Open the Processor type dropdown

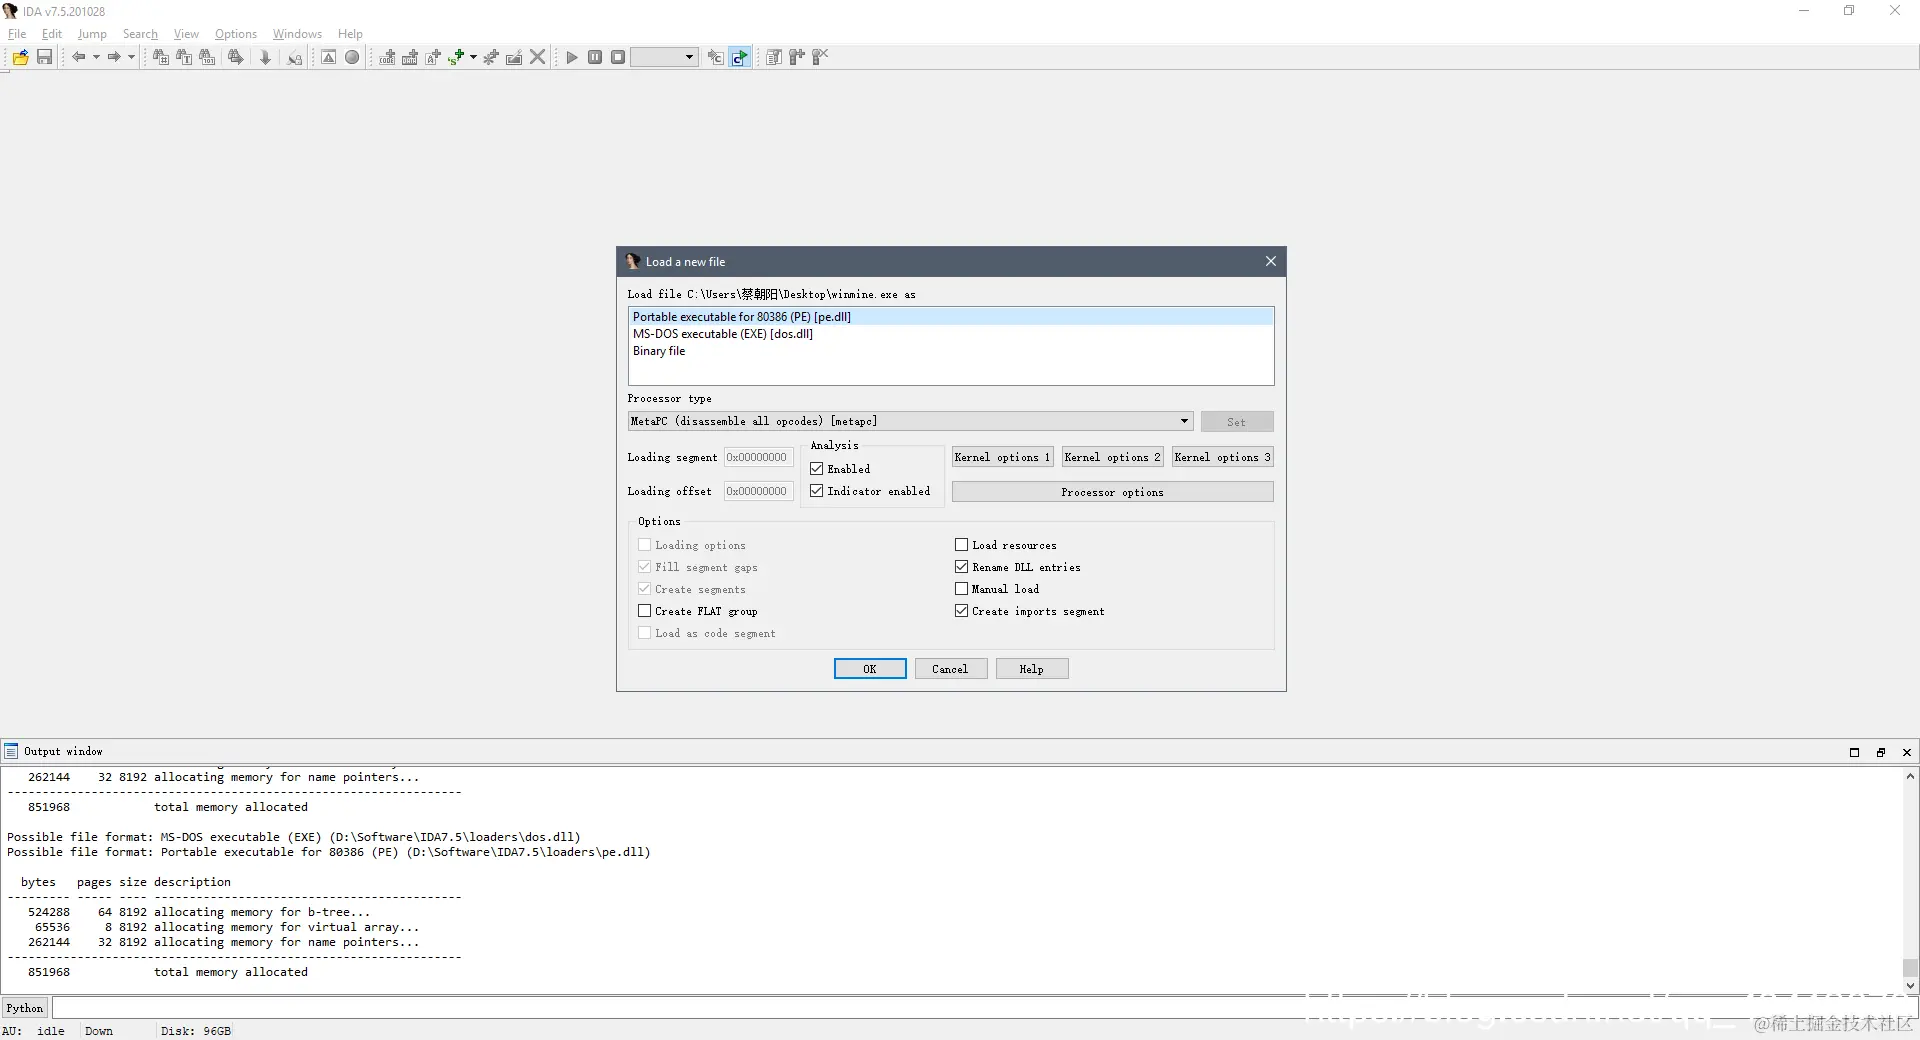(910, 421)
